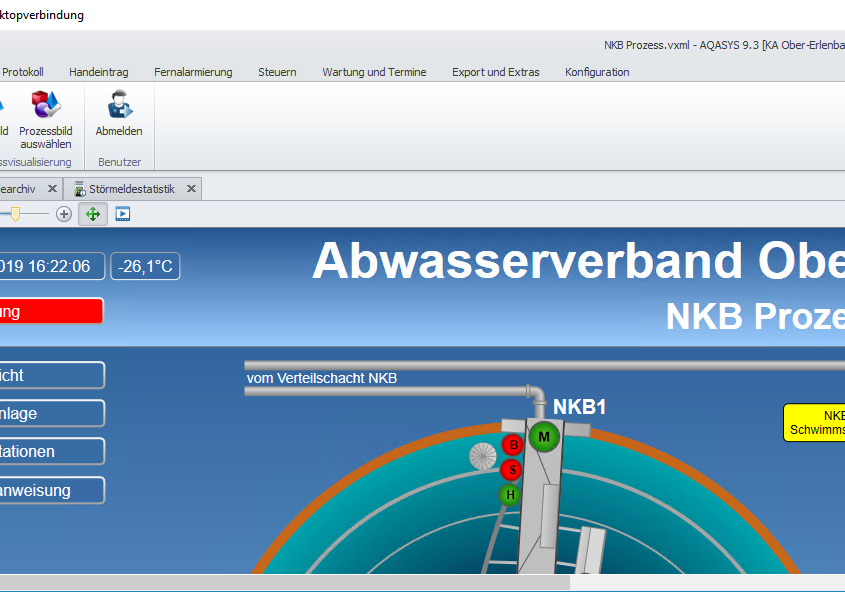Click the round brush symbol beside NKB1 bridge
This screenshot has width=845, height=592.
482,456
